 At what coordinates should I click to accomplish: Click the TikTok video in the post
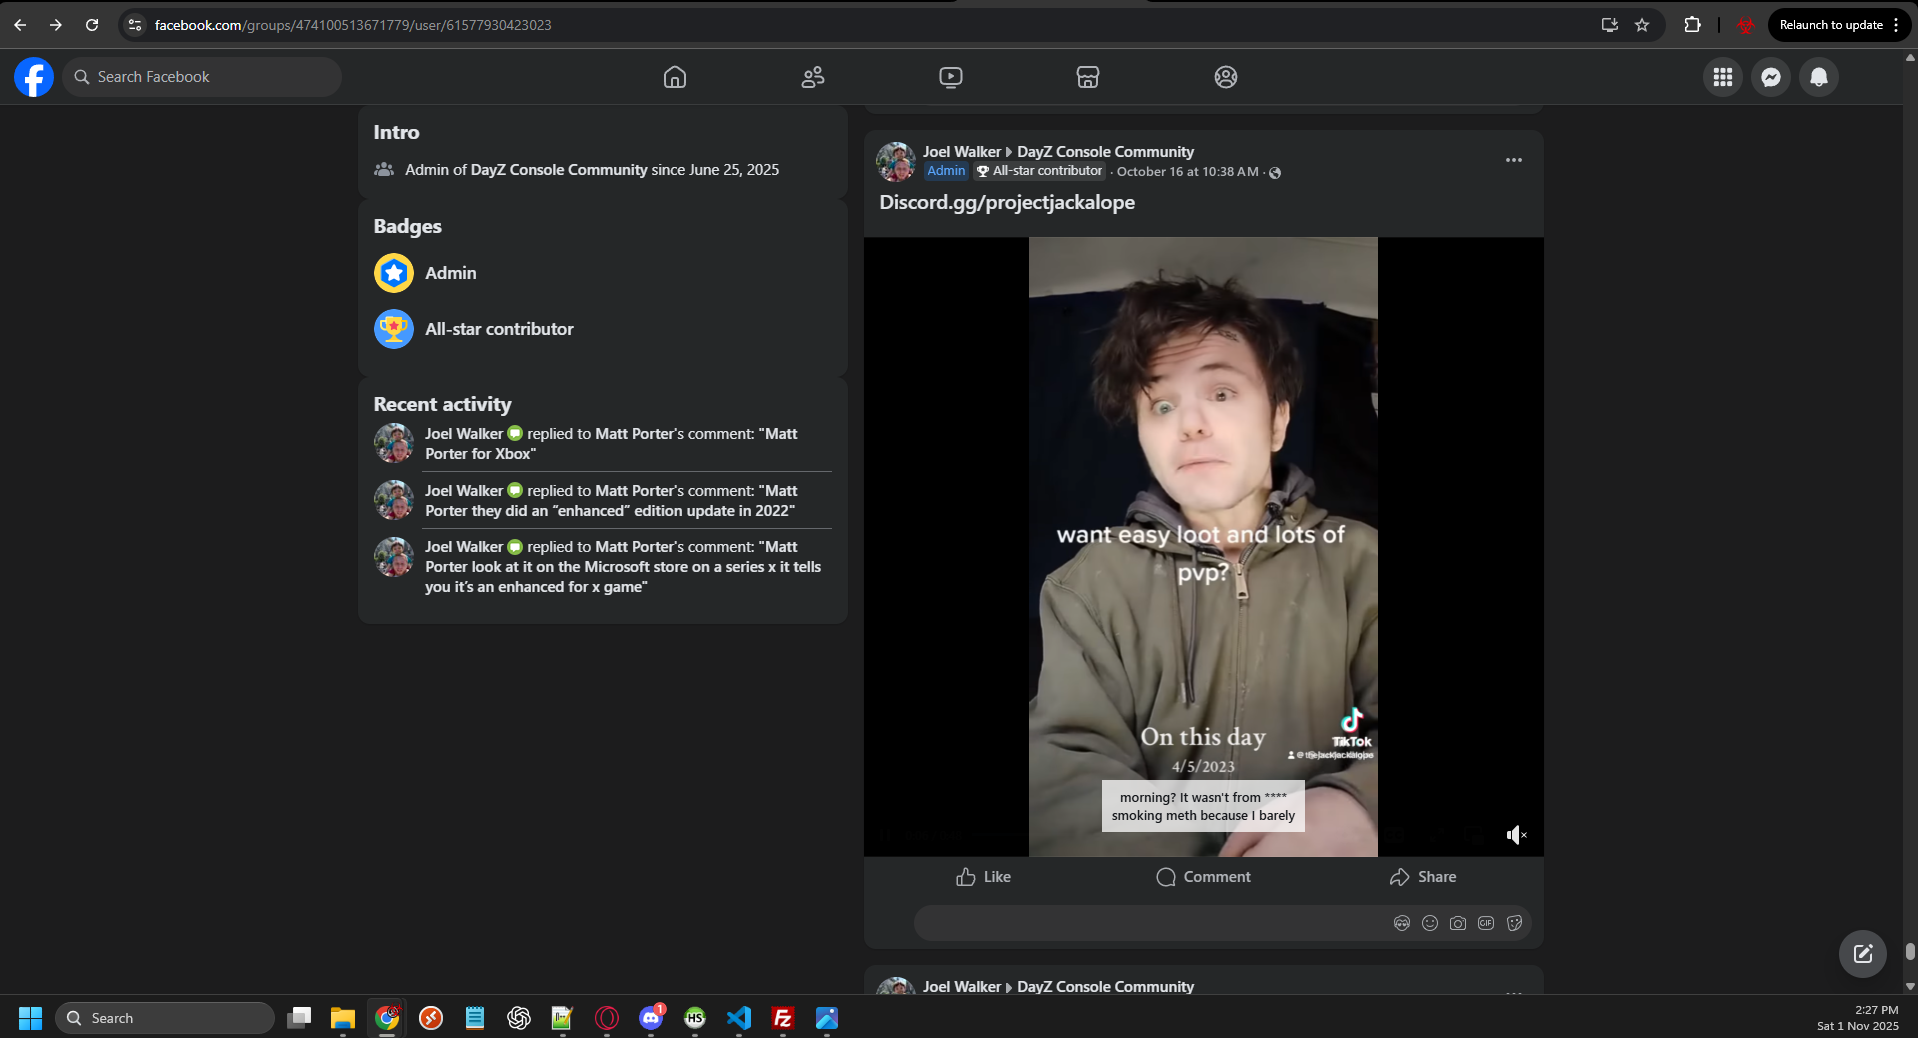tap(1203, 546)
